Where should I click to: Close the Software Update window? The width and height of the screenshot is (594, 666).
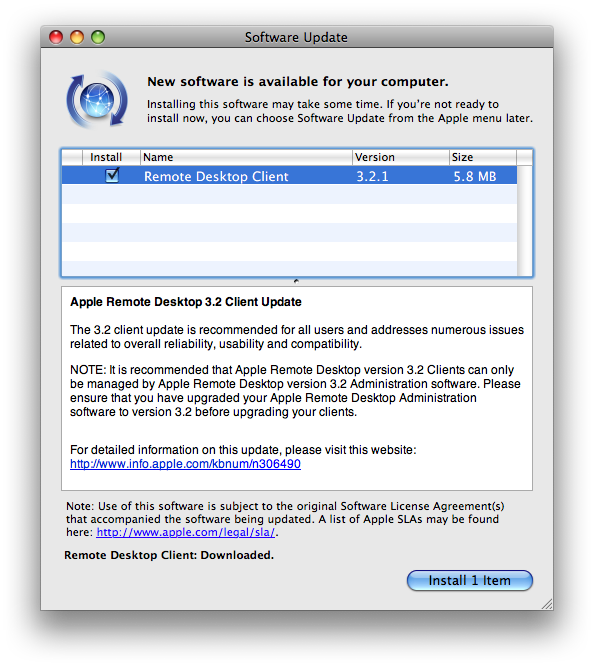pos(56,37)
